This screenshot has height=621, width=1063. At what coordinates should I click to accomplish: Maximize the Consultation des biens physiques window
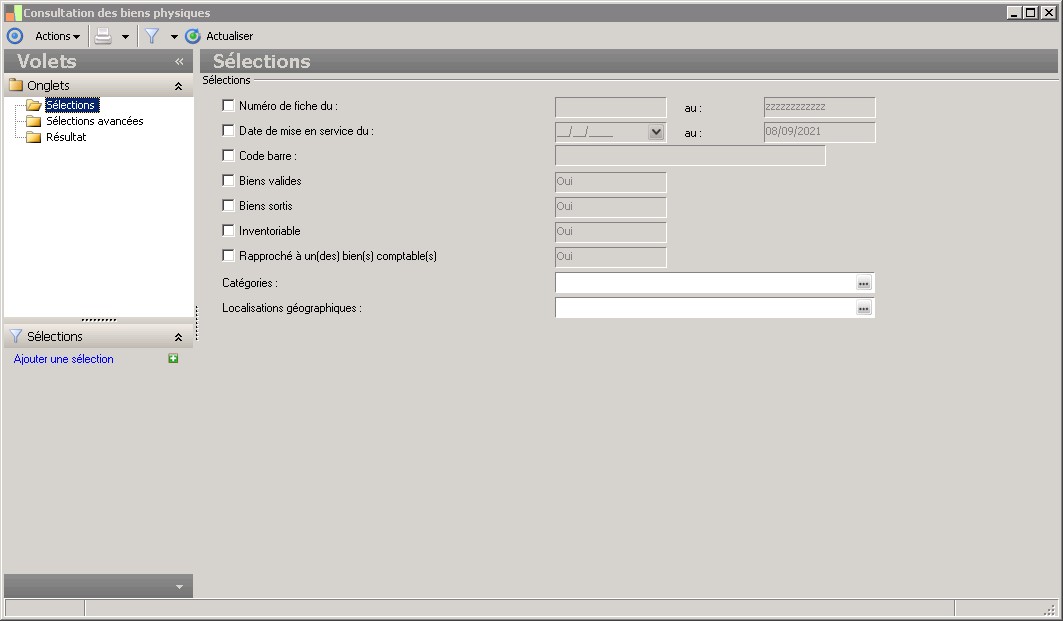[x=1030, y=13]
